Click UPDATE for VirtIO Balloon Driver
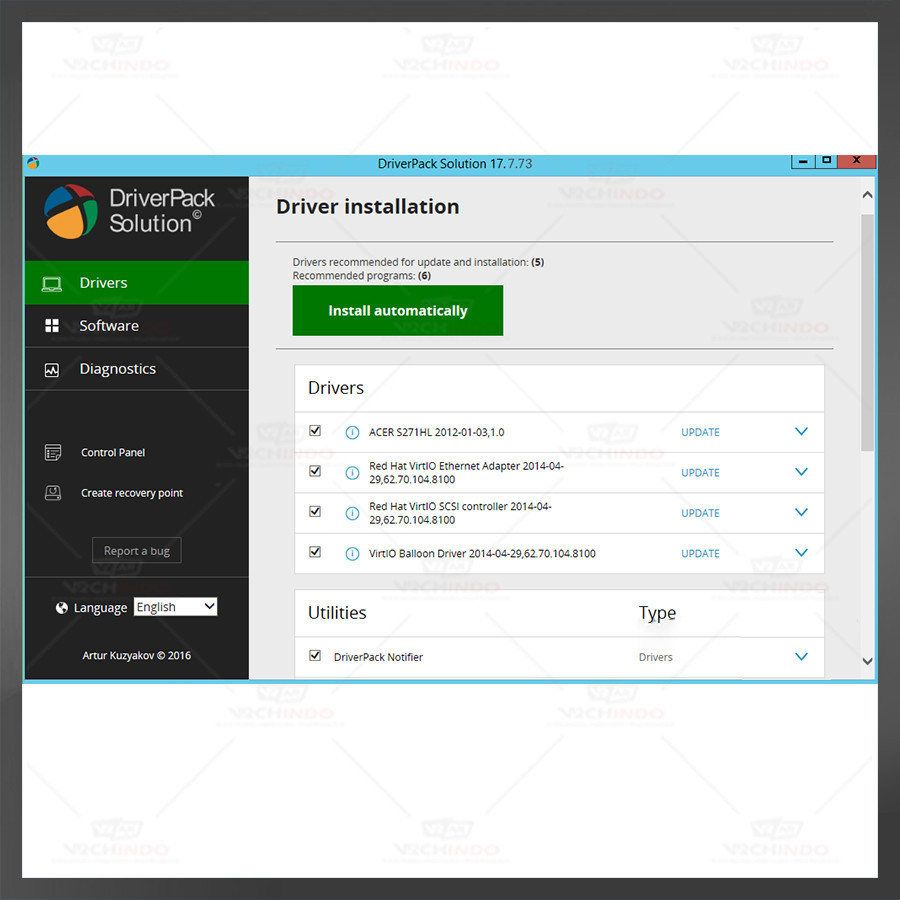 pyautogui.click(x=700, y=553)
